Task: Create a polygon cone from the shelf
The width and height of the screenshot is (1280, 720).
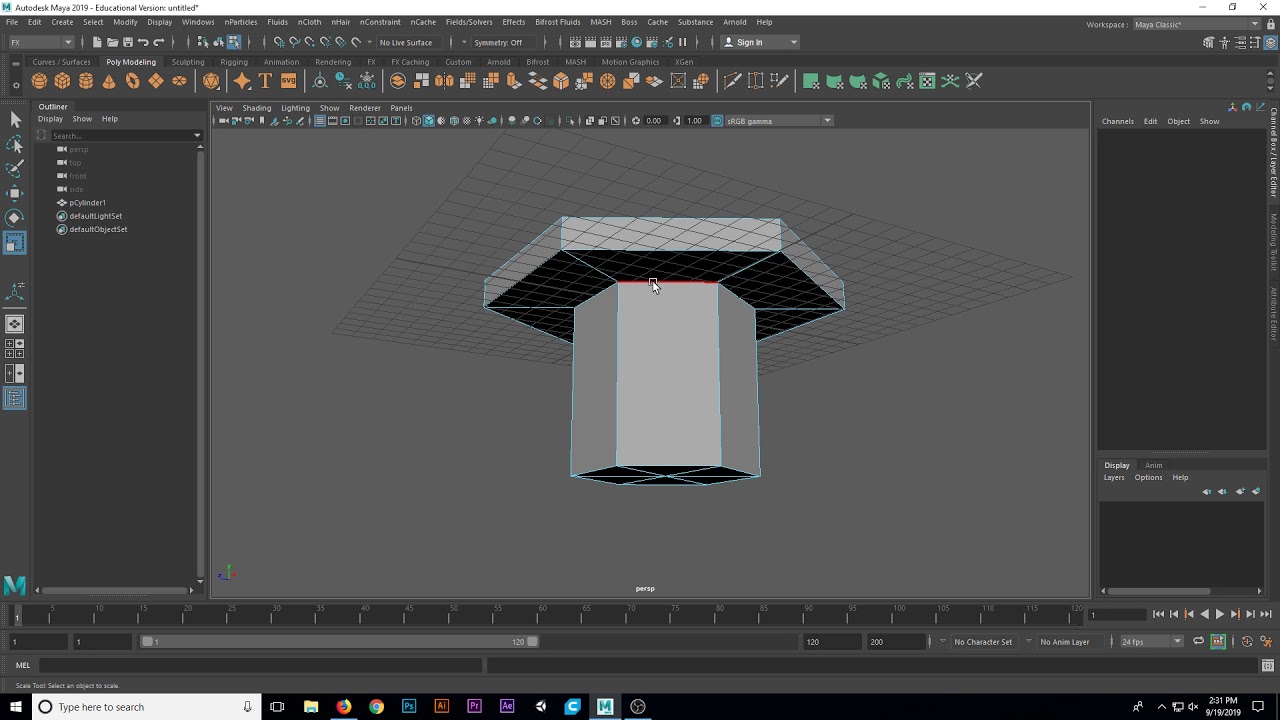Action: point(109,81)
